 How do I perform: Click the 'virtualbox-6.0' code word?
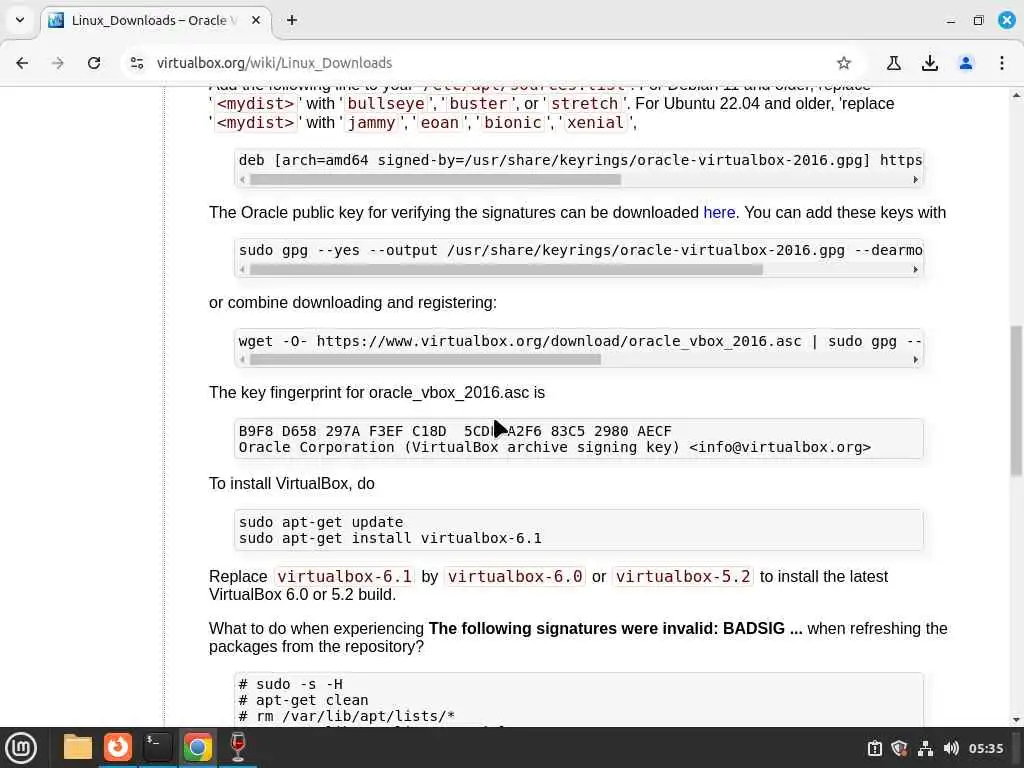point(515,577)
